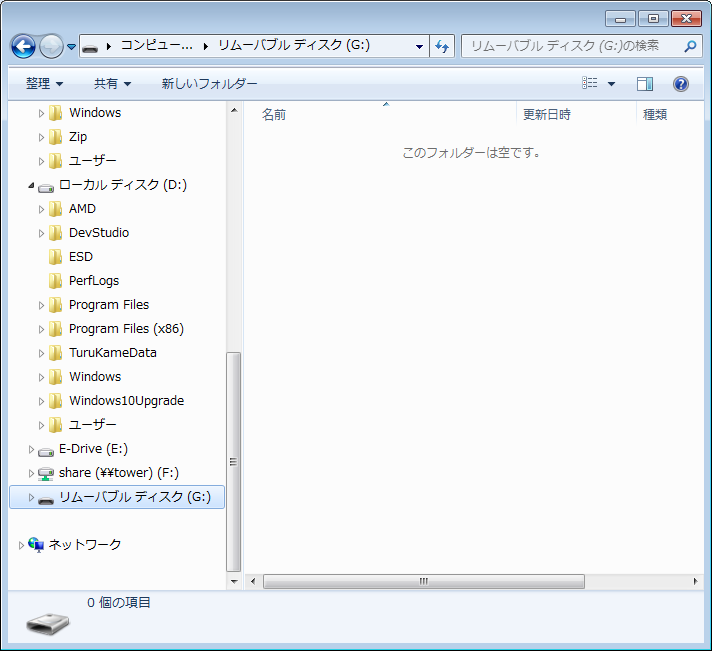Click the magnifier icon in search box
The image size is (712, 651).
tap(690, 46)
